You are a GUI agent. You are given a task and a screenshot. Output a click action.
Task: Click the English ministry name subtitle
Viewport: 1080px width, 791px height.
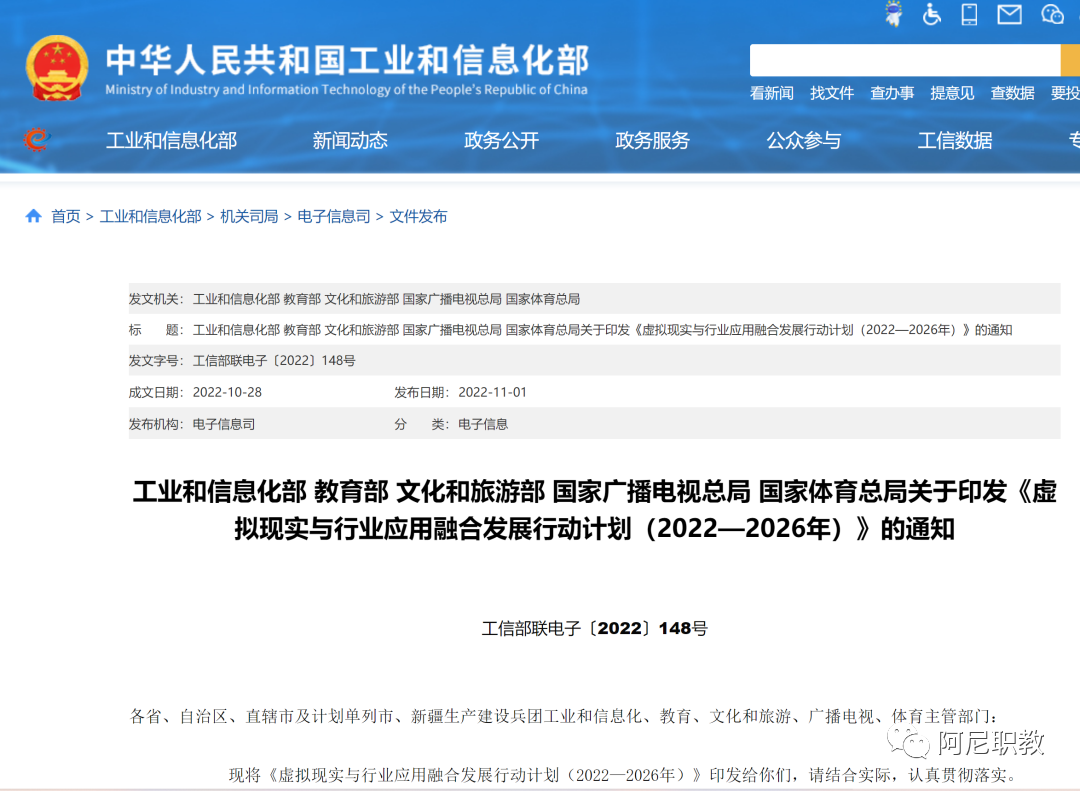click(346, 90)
